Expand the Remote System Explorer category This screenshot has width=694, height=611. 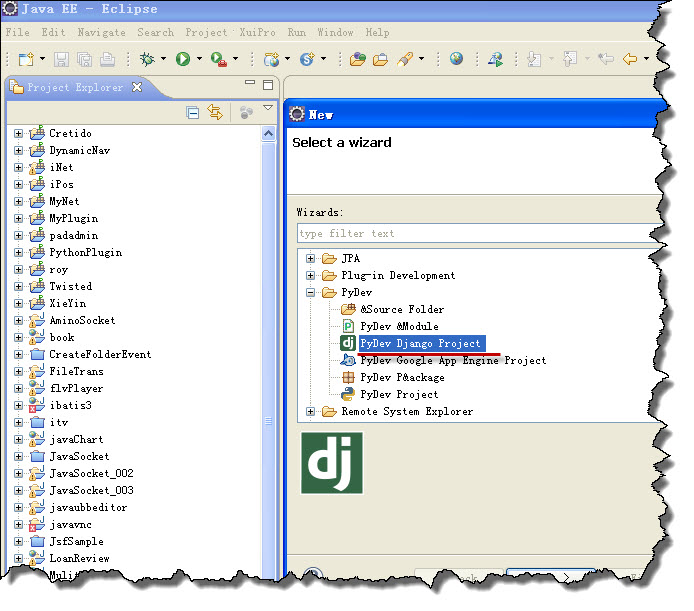pos(310,412)
